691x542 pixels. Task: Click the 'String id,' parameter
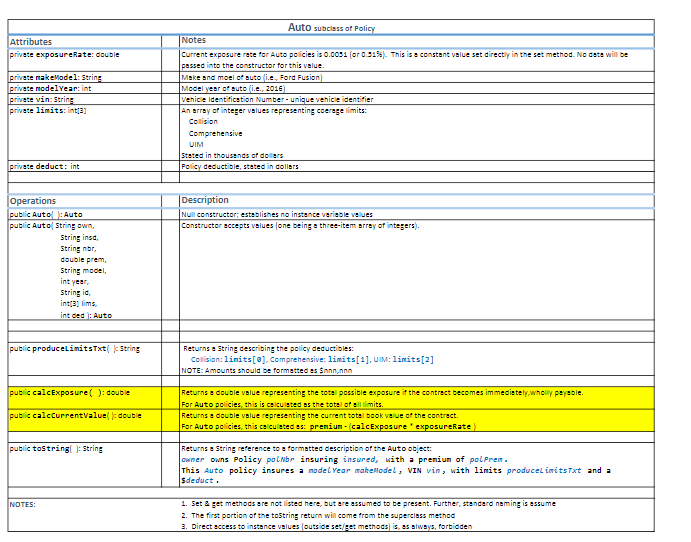[76, 292]
